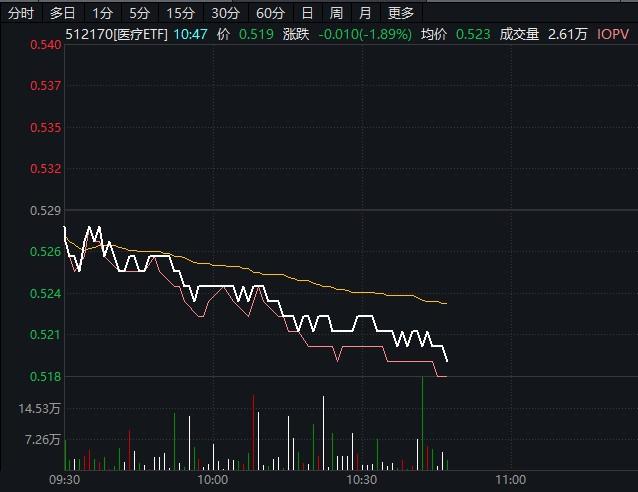Screen dimensions: 638x492
Task: Click the 0.540 price axis label
Action: tap(46, 45)
